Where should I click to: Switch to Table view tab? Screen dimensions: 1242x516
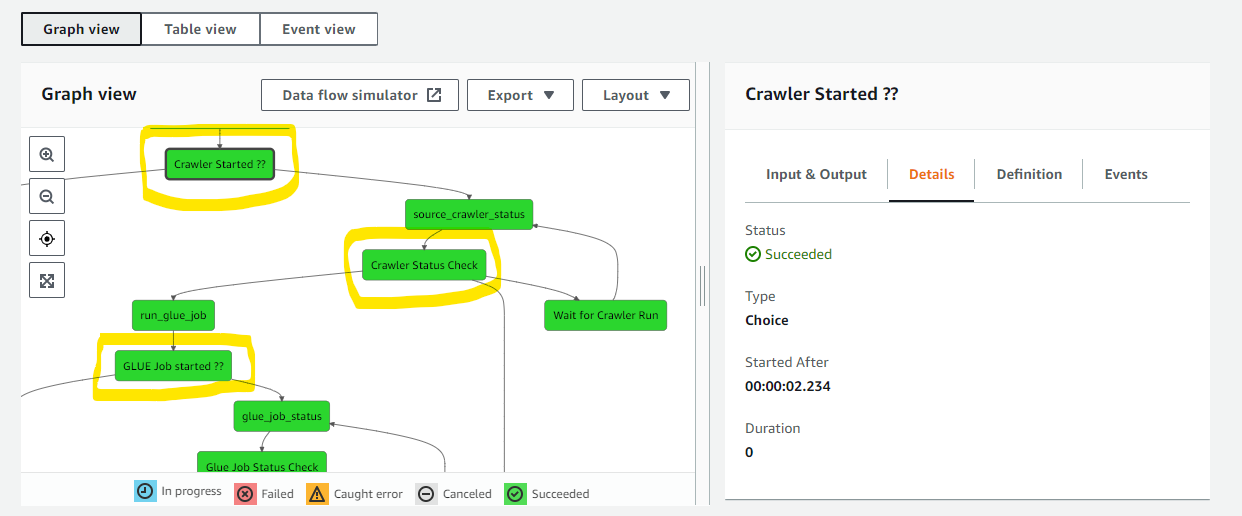click(x=200, y=29)
